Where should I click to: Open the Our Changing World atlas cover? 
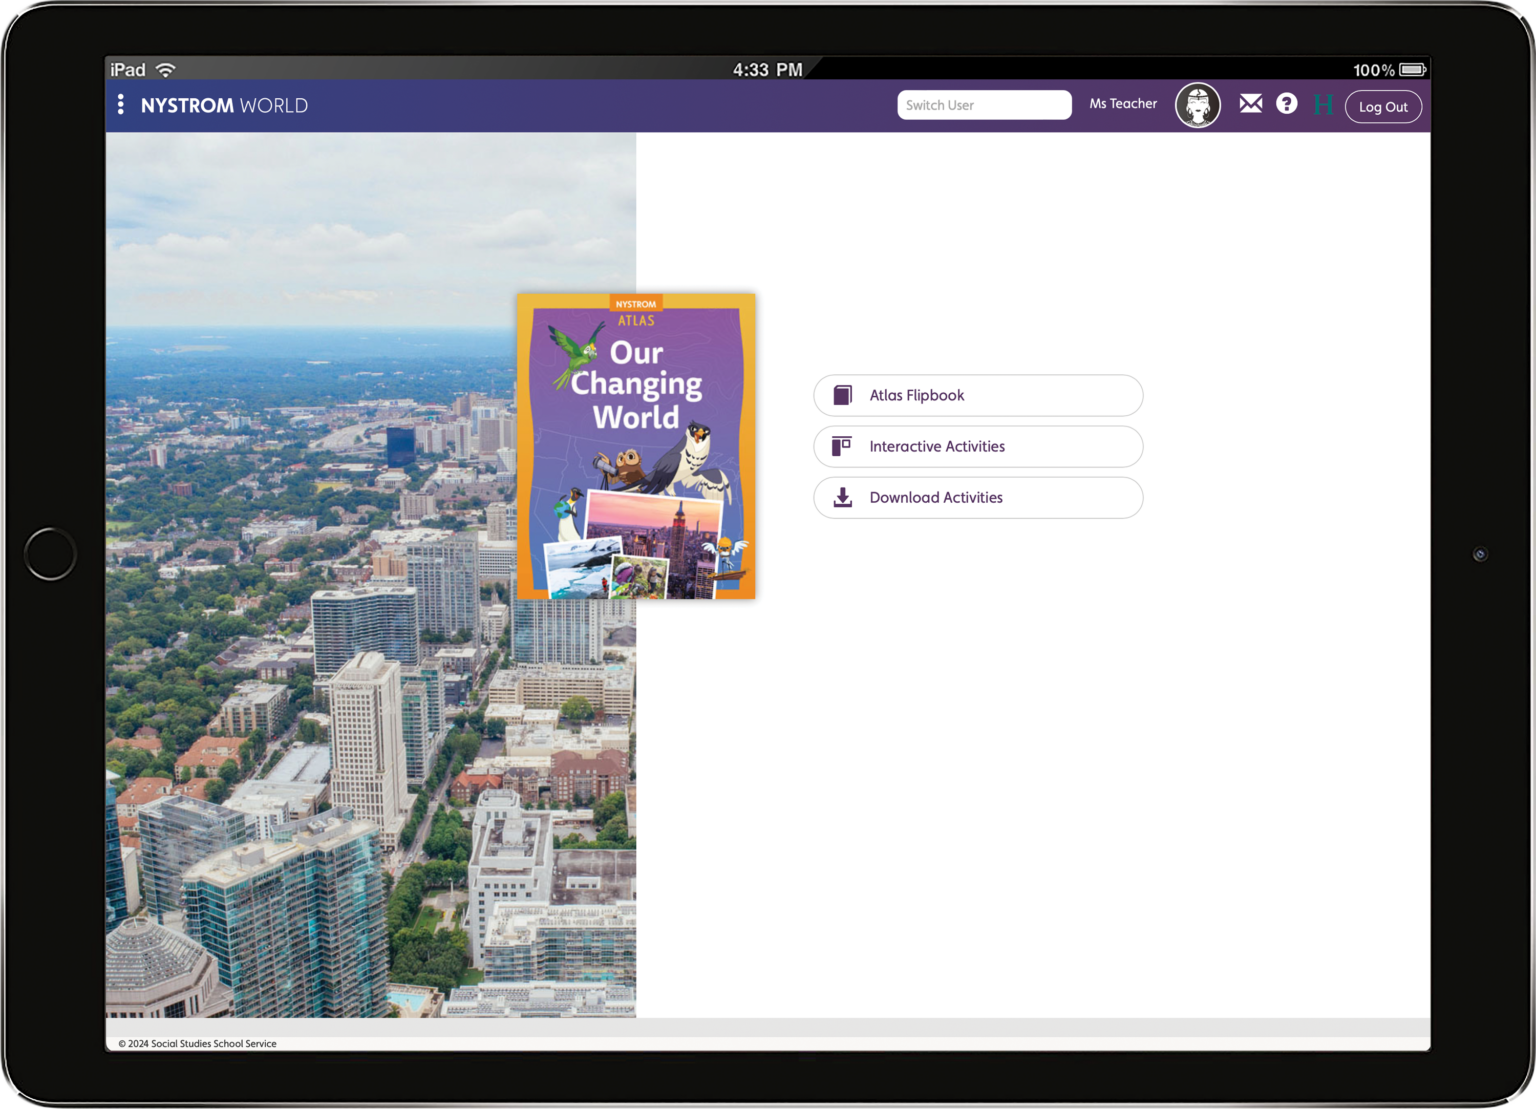[x=636, y=446]
